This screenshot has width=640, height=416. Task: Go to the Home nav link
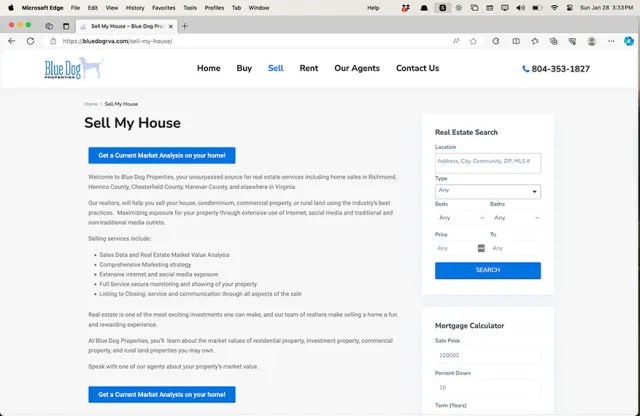(x=209, y=68)
